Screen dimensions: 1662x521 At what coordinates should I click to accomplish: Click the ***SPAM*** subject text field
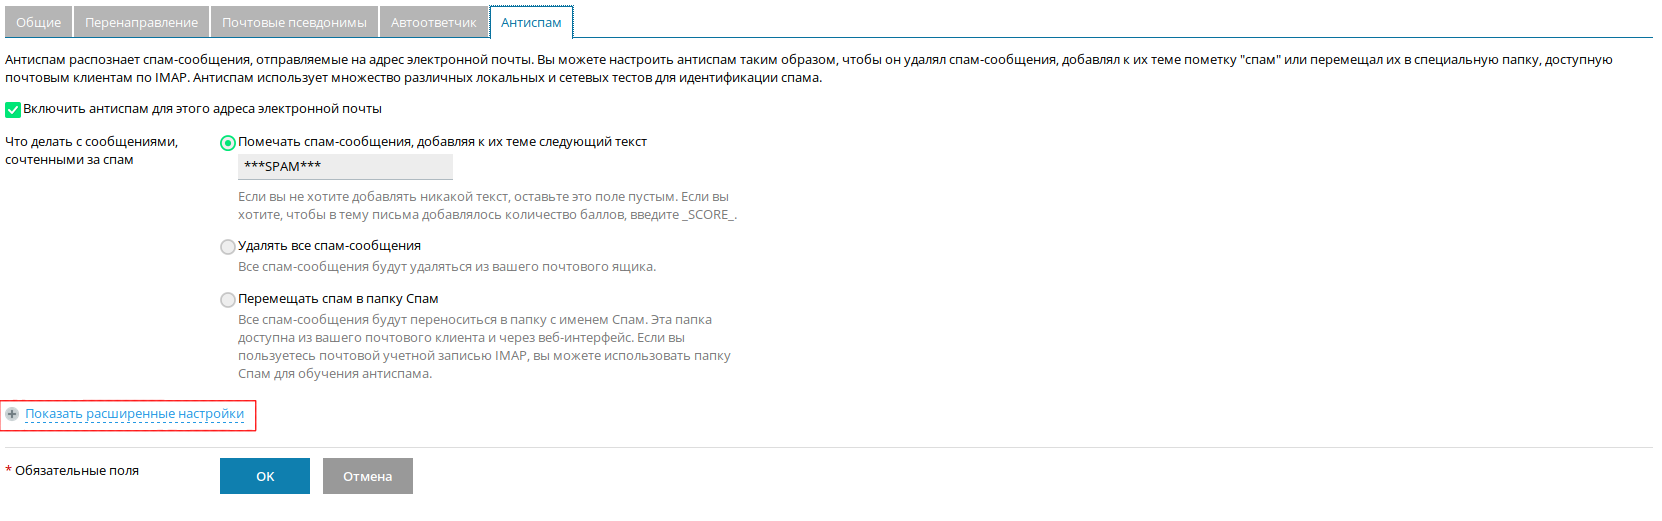click(345, 167)
